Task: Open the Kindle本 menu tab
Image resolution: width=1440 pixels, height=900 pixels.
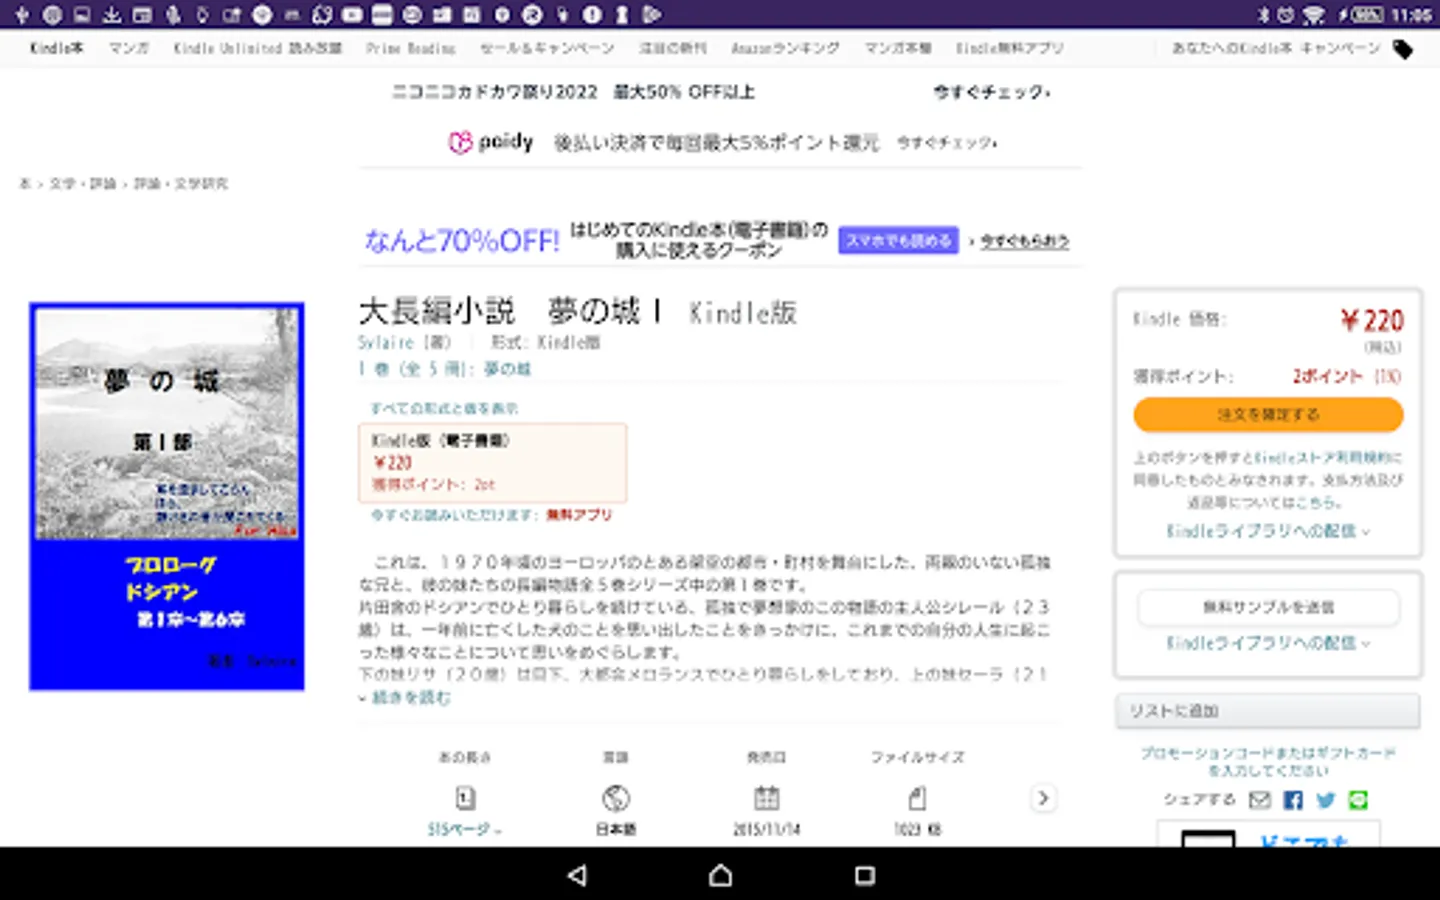Action: (57, 48)
